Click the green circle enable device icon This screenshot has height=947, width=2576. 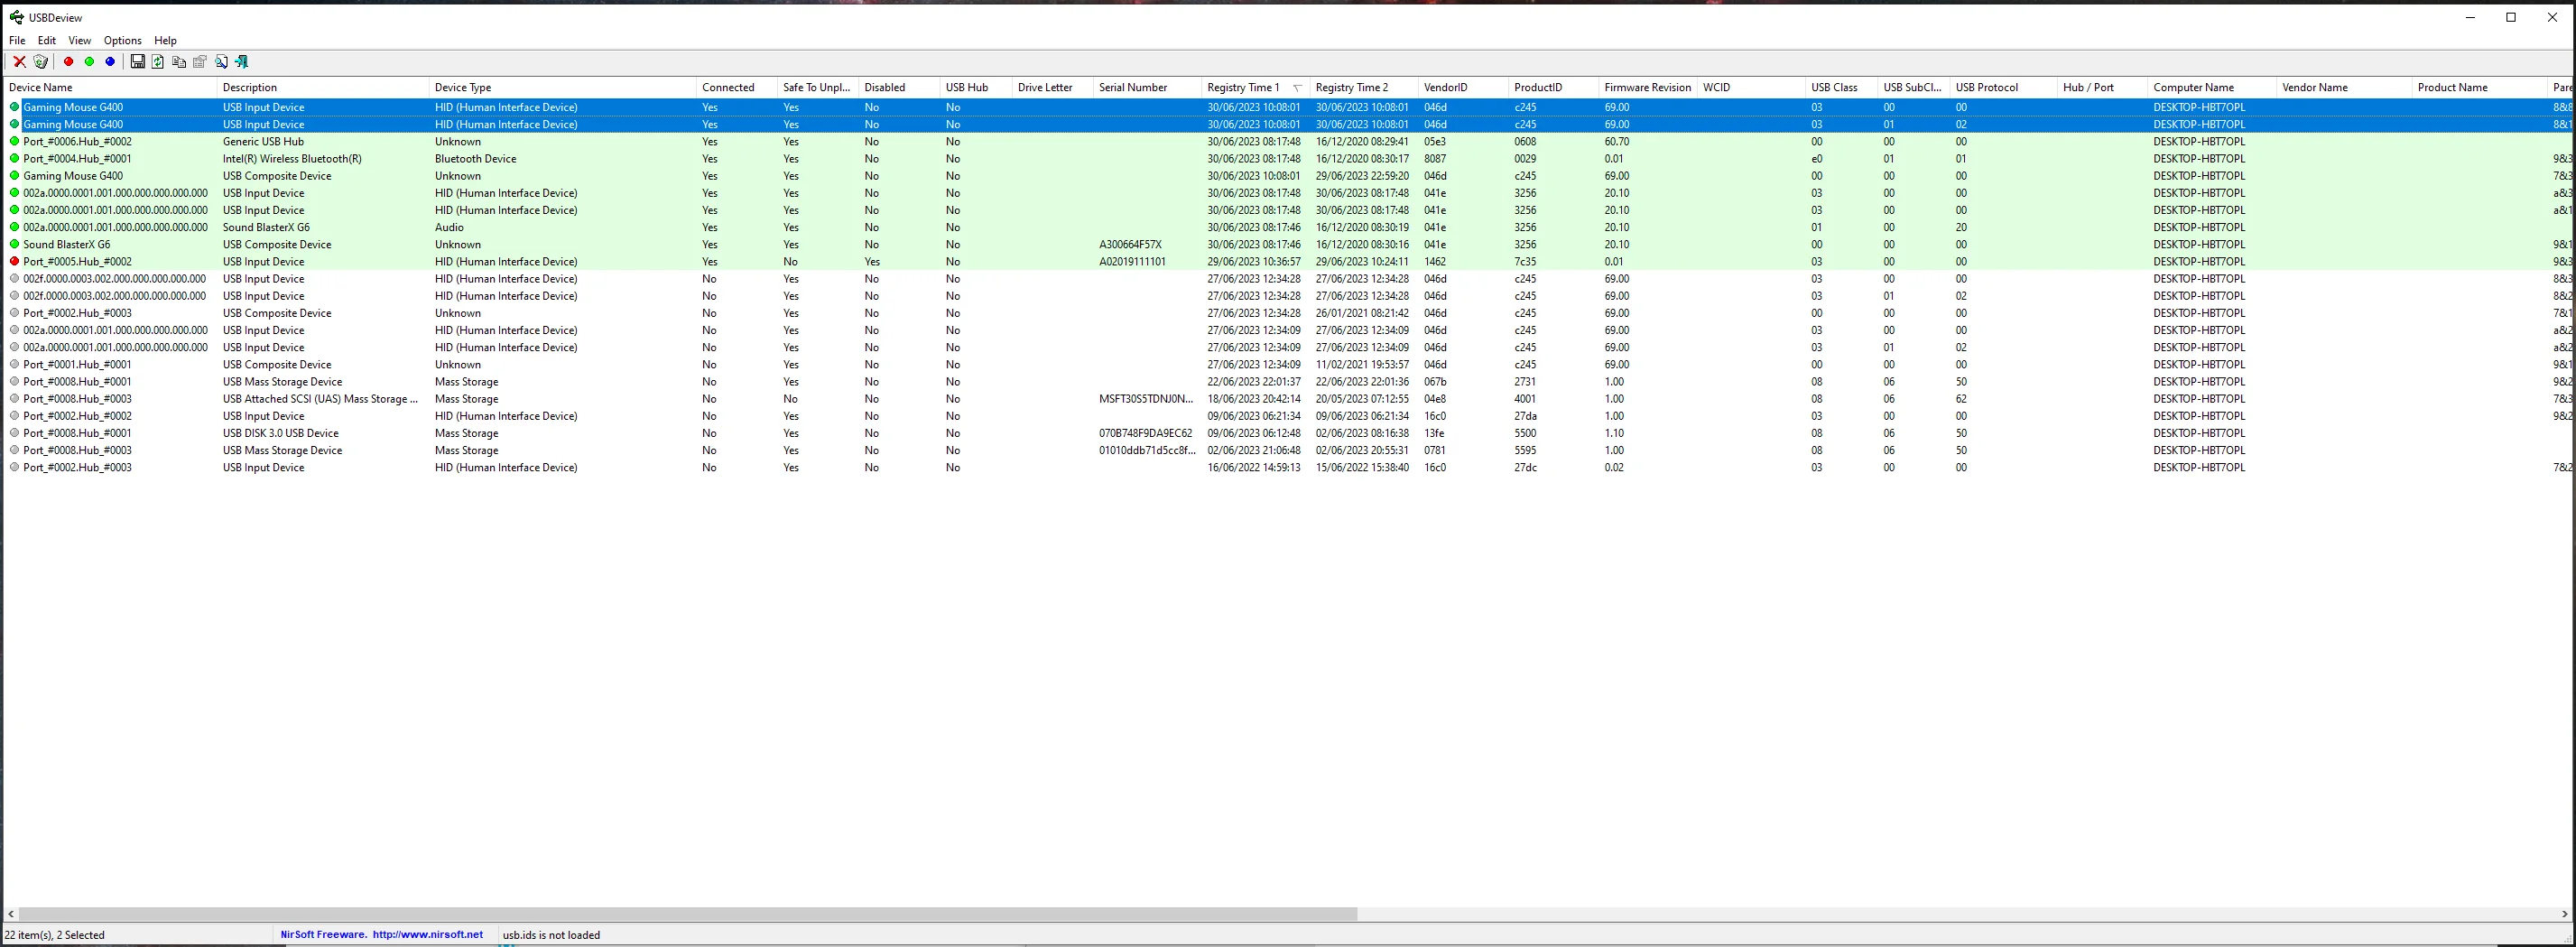(89, 62)
